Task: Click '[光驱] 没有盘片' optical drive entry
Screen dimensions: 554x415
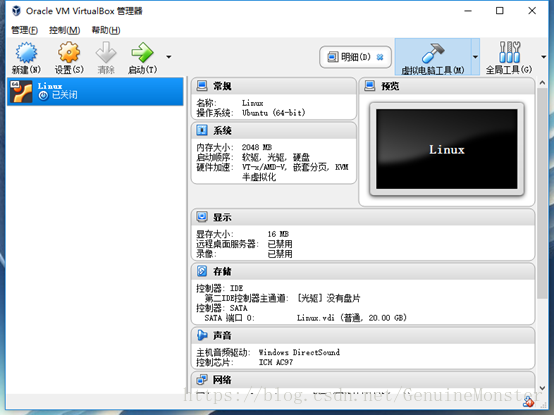Action: pos(328,298)
